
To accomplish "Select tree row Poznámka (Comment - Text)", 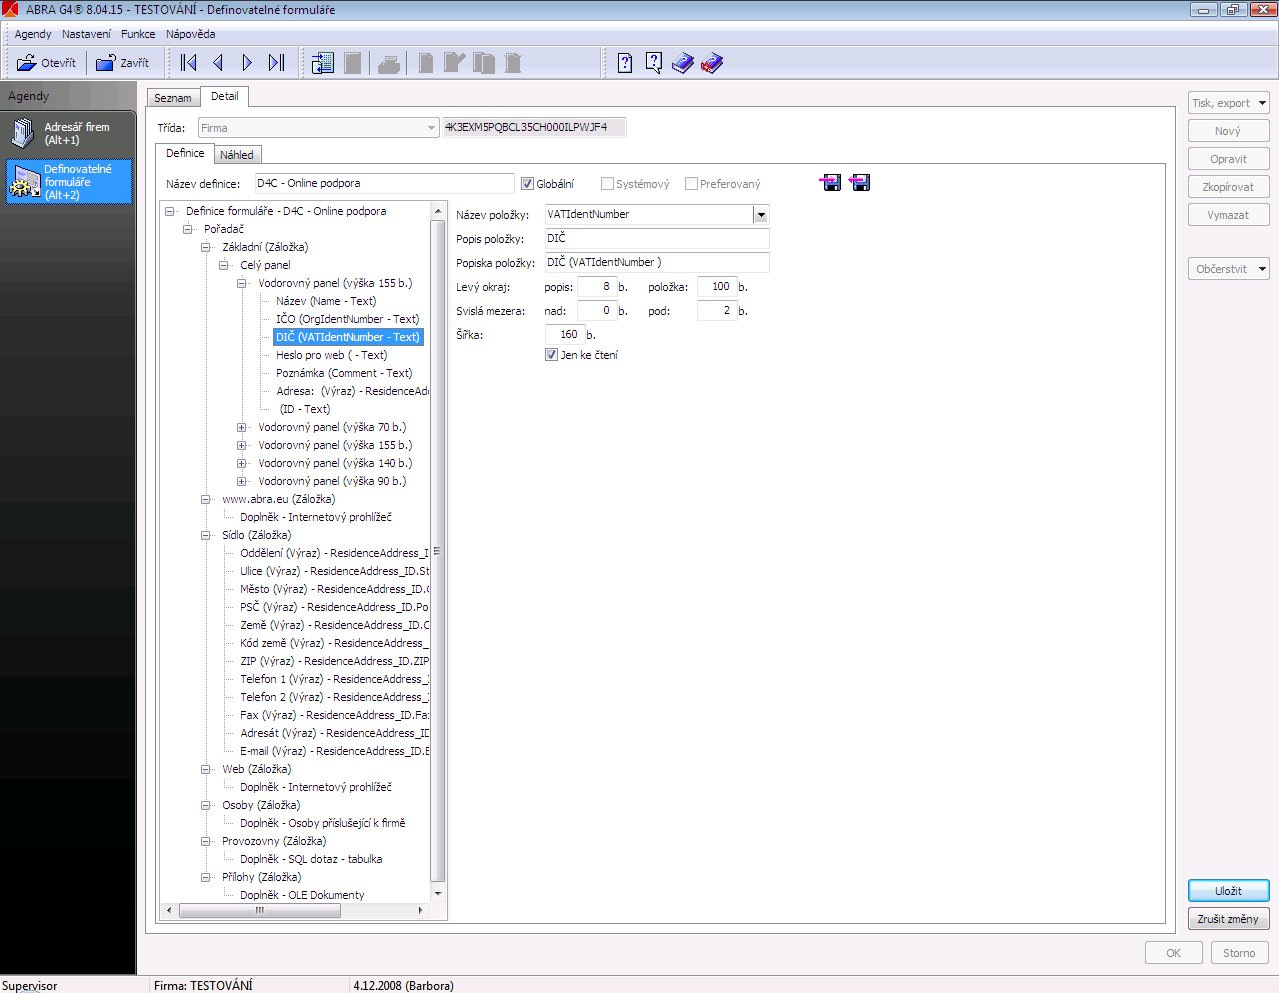I will [x=344, y=373].
